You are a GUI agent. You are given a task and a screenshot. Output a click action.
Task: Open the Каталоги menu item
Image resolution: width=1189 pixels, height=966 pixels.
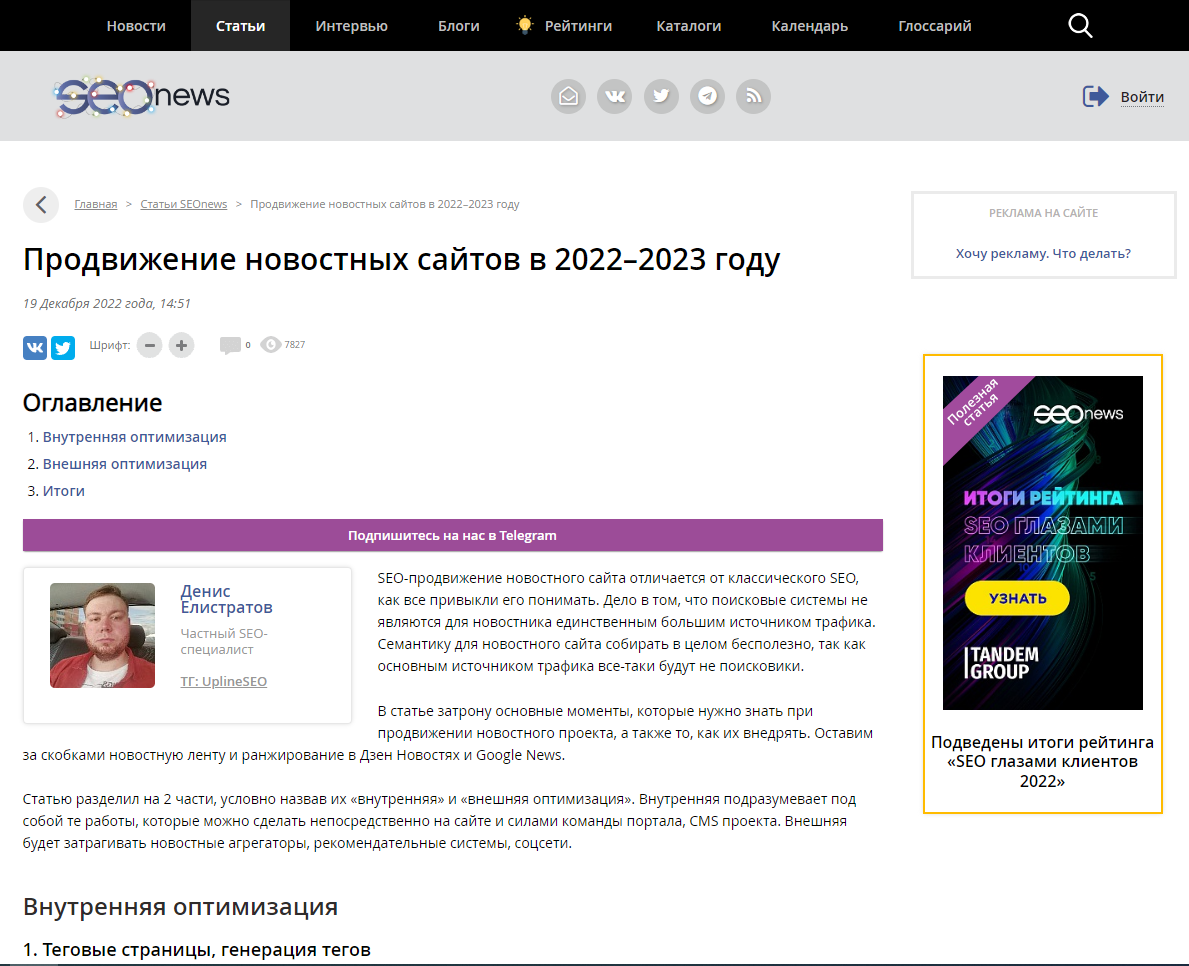click(689, 26)
